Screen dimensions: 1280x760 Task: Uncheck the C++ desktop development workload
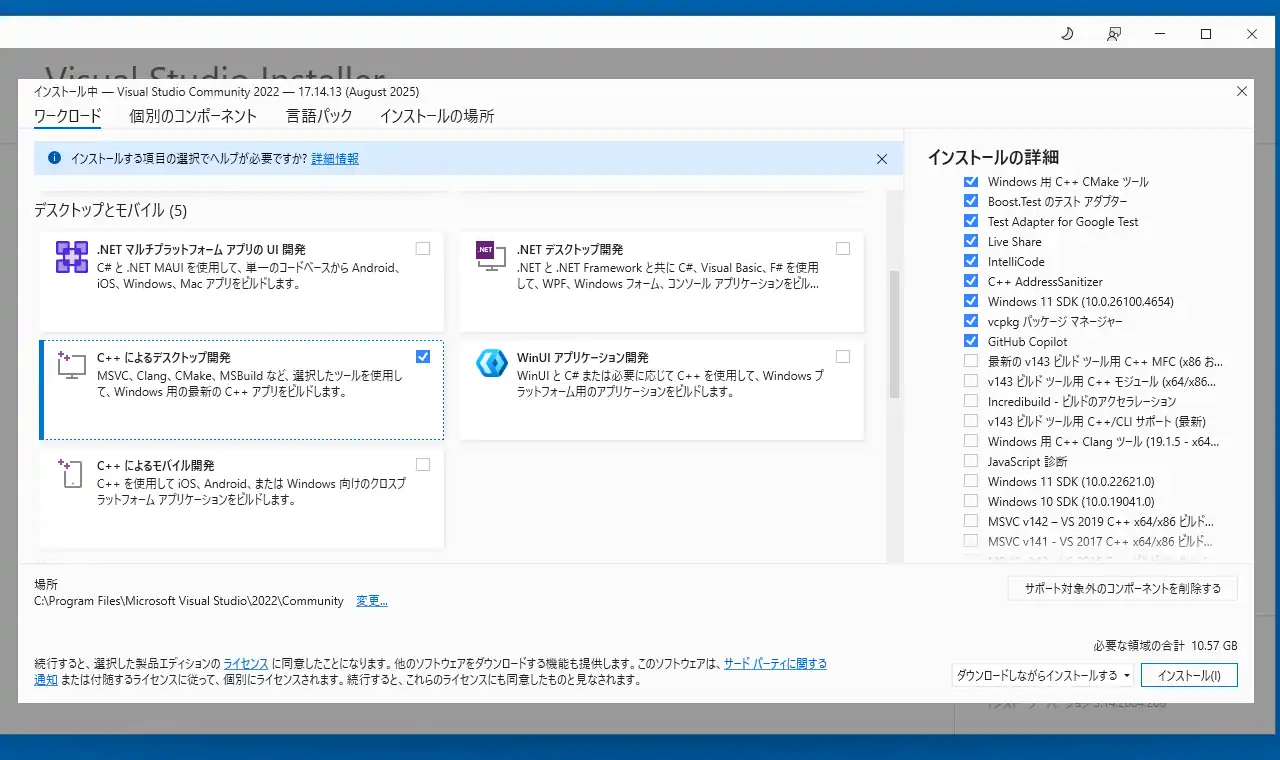click(x=423, y=356)
